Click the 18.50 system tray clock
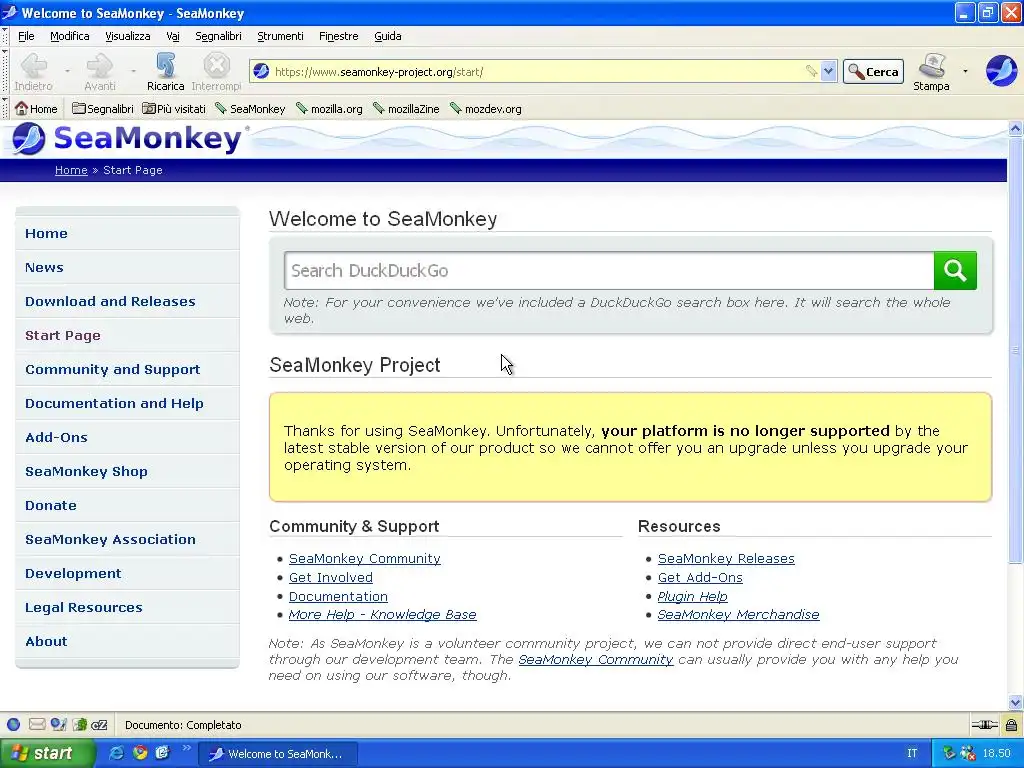 (x=997, y=753)
